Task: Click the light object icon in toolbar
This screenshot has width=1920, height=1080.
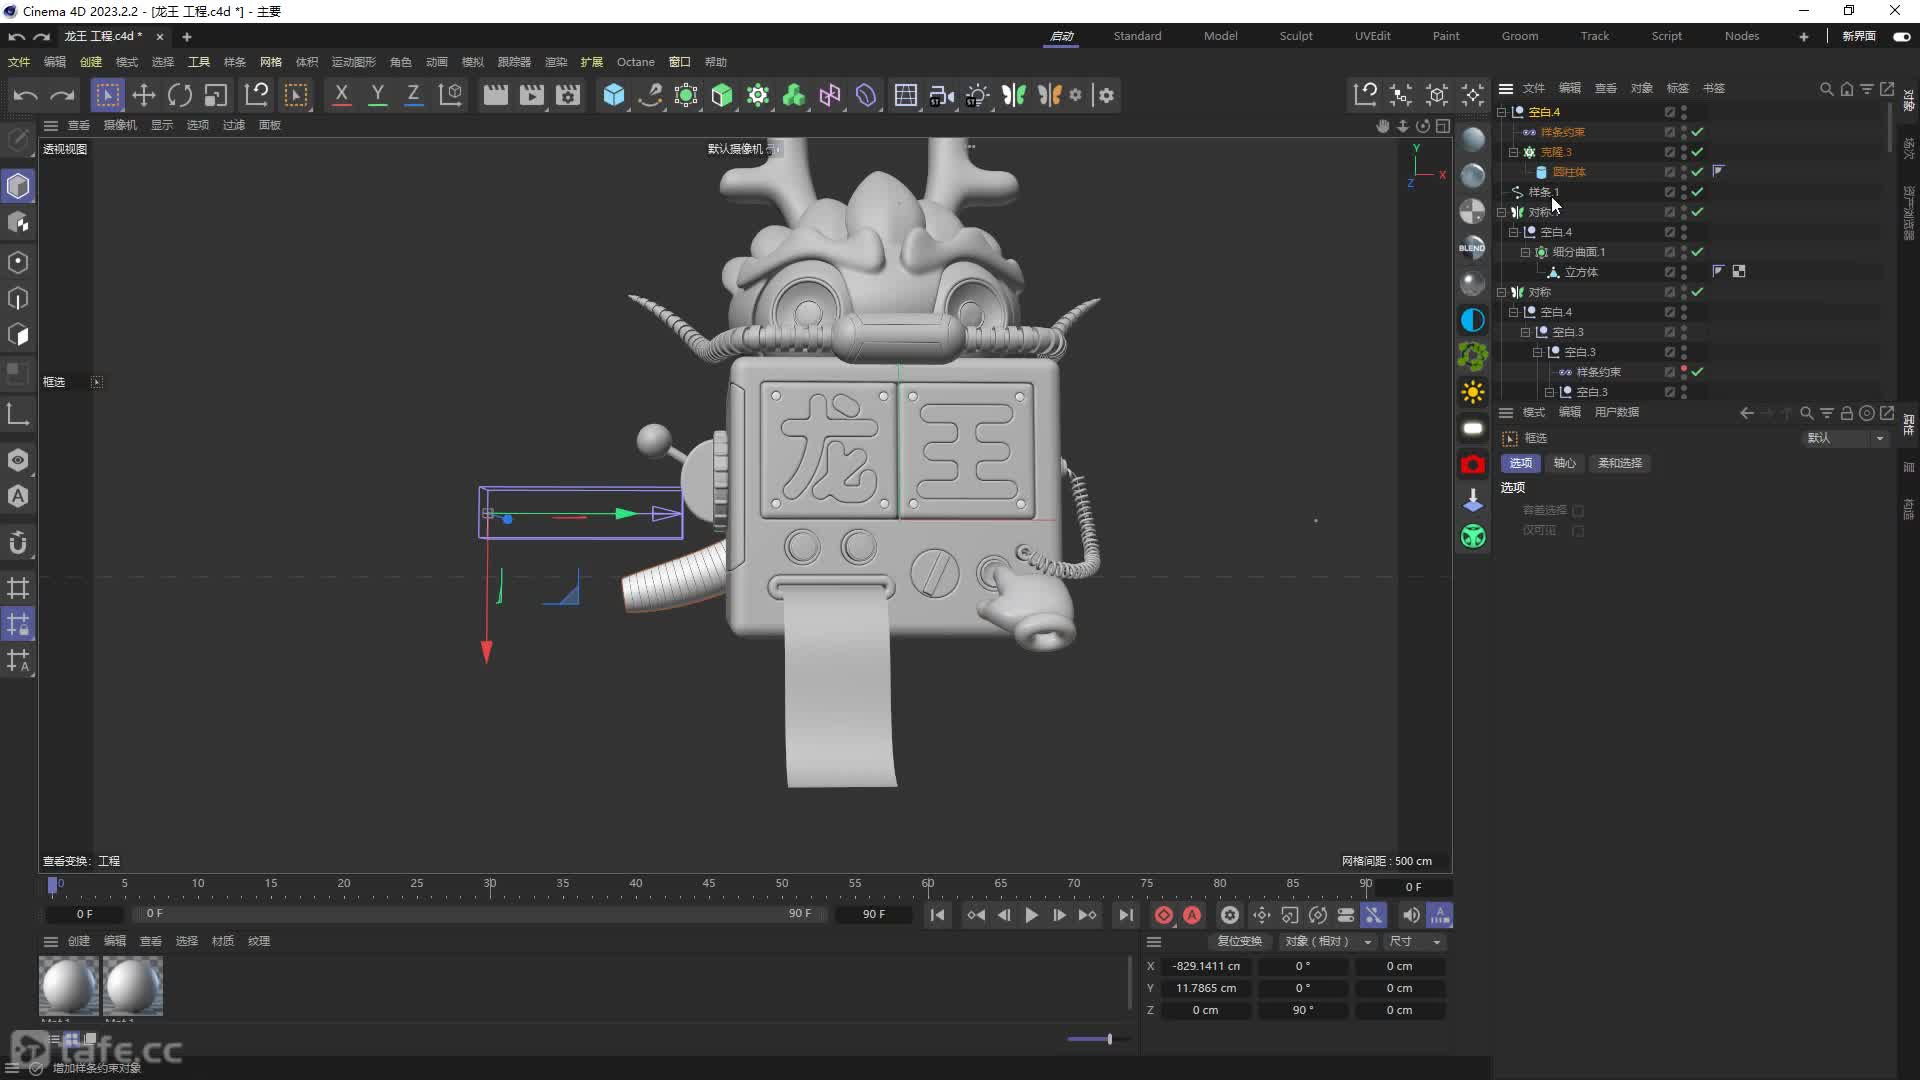Action: click(978, 95)
